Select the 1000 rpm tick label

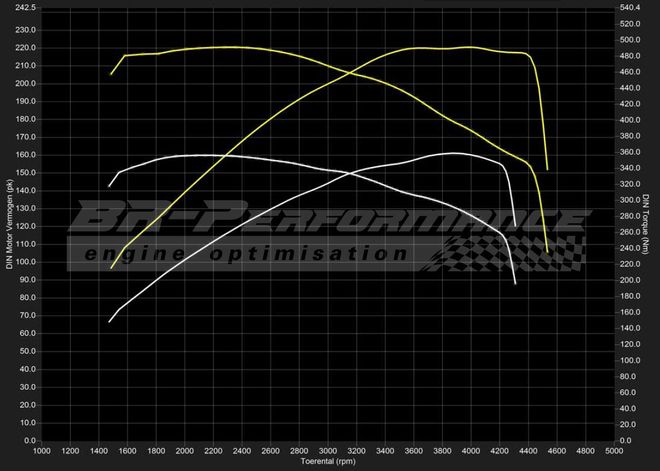tap(43, 451)
